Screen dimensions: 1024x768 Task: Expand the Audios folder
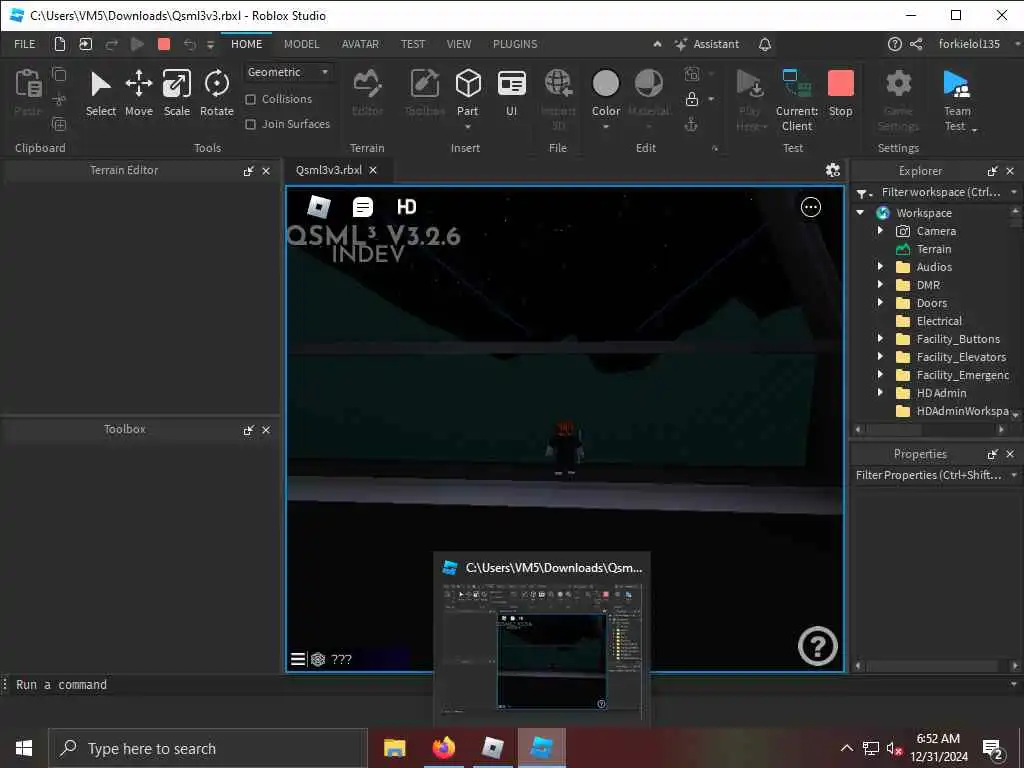click(x=880, y=266)
